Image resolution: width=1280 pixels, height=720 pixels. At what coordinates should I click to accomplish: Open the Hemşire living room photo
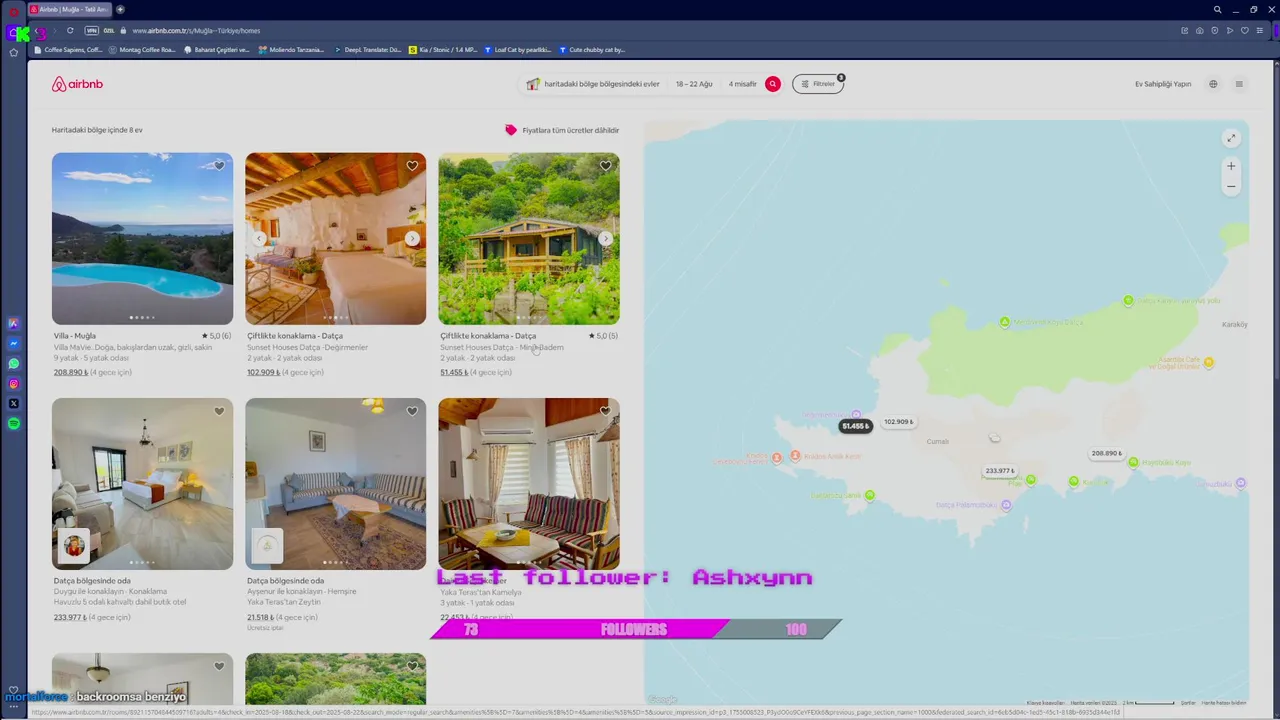click(335, 484)
